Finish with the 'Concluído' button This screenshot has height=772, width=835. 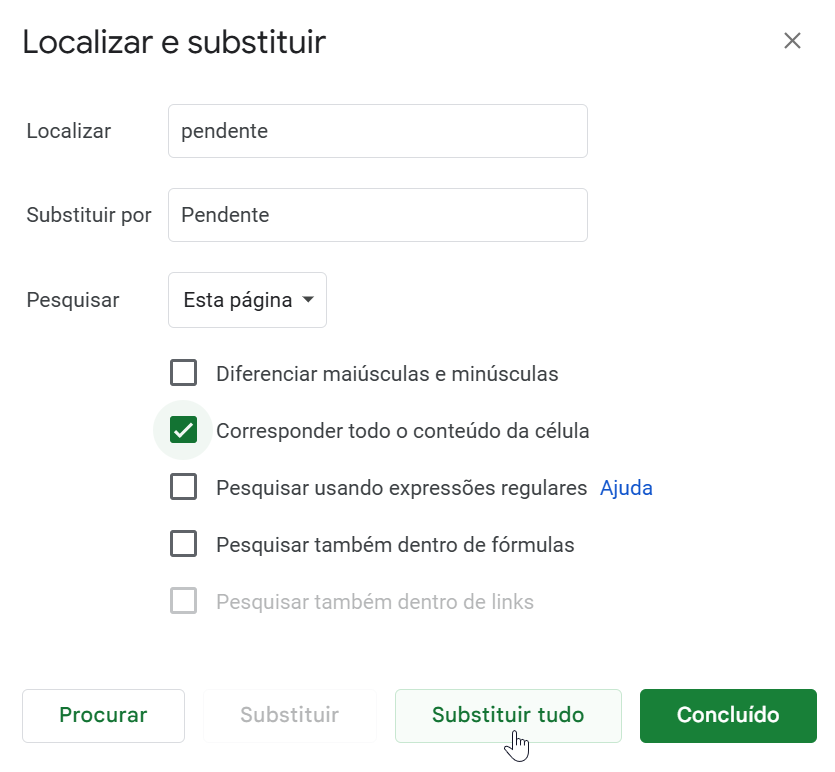click(x=728, y=715)
